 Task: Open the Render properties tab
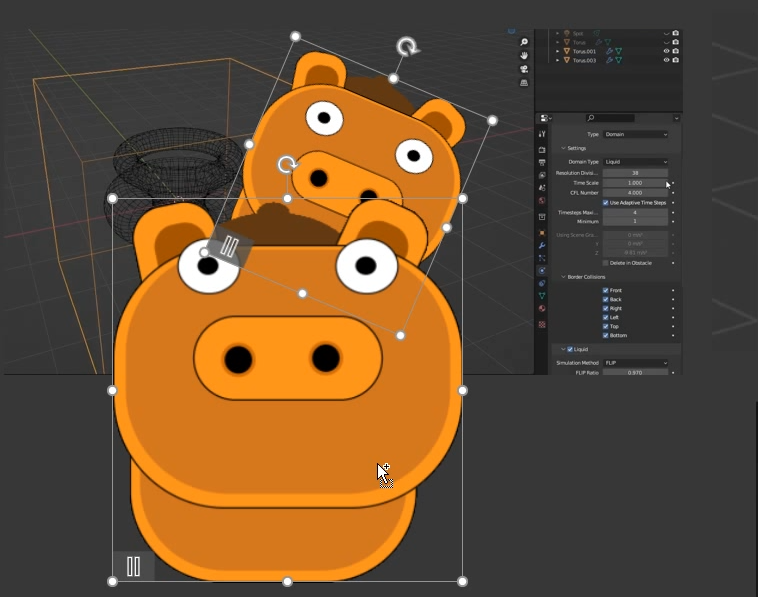pos(542,150)
